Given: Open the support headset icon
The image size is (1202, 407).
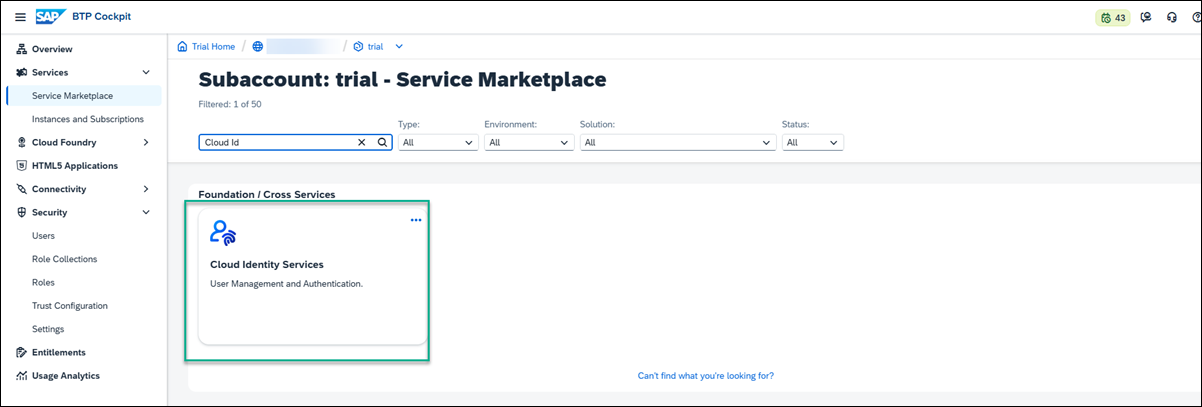Looking at the screenshot, I should pos(1172,18).
